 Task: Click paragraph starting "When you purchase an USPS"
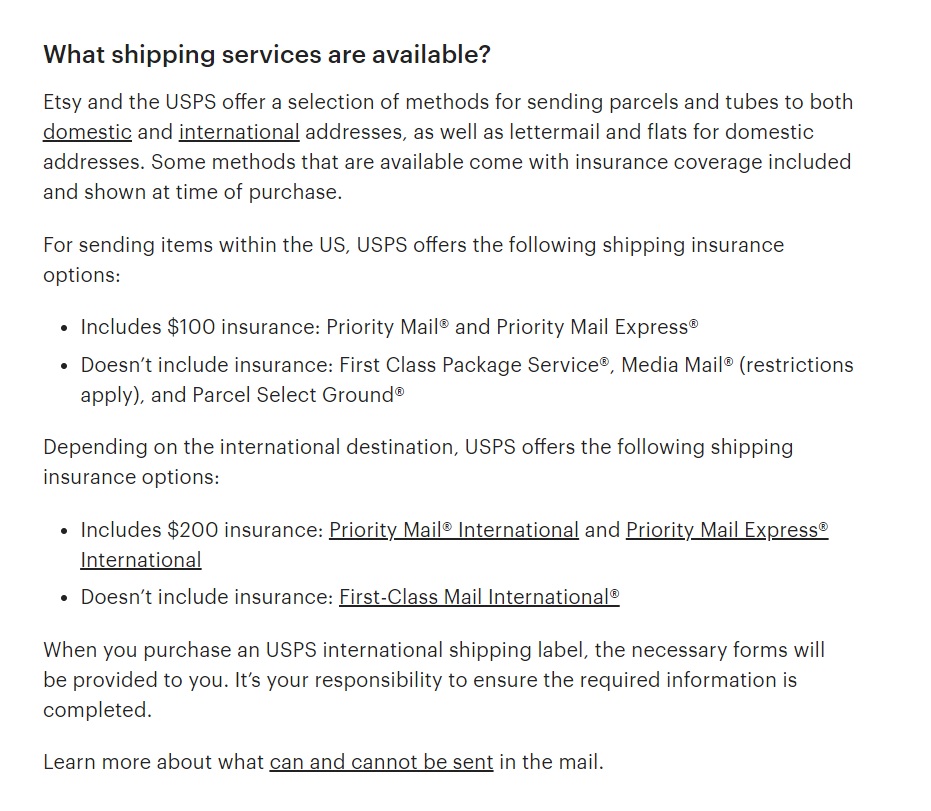[x=433, y=650]
